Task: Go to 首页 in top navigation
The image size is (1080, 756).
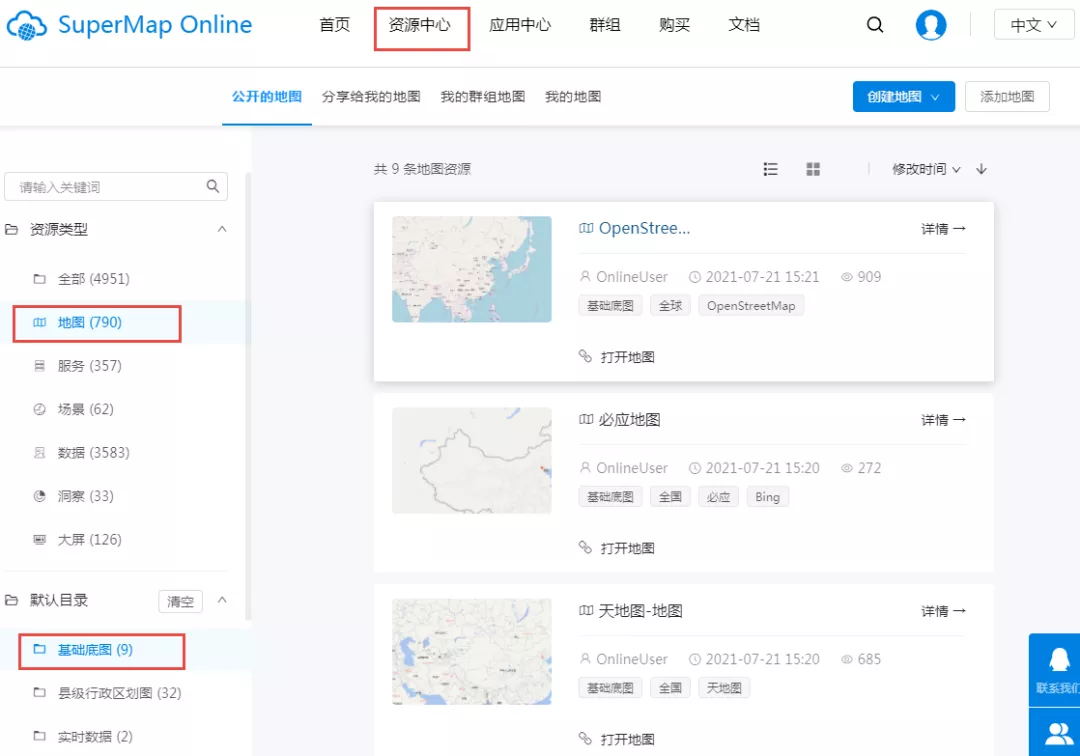Action: pyautogui.click(x=335, y=25)
